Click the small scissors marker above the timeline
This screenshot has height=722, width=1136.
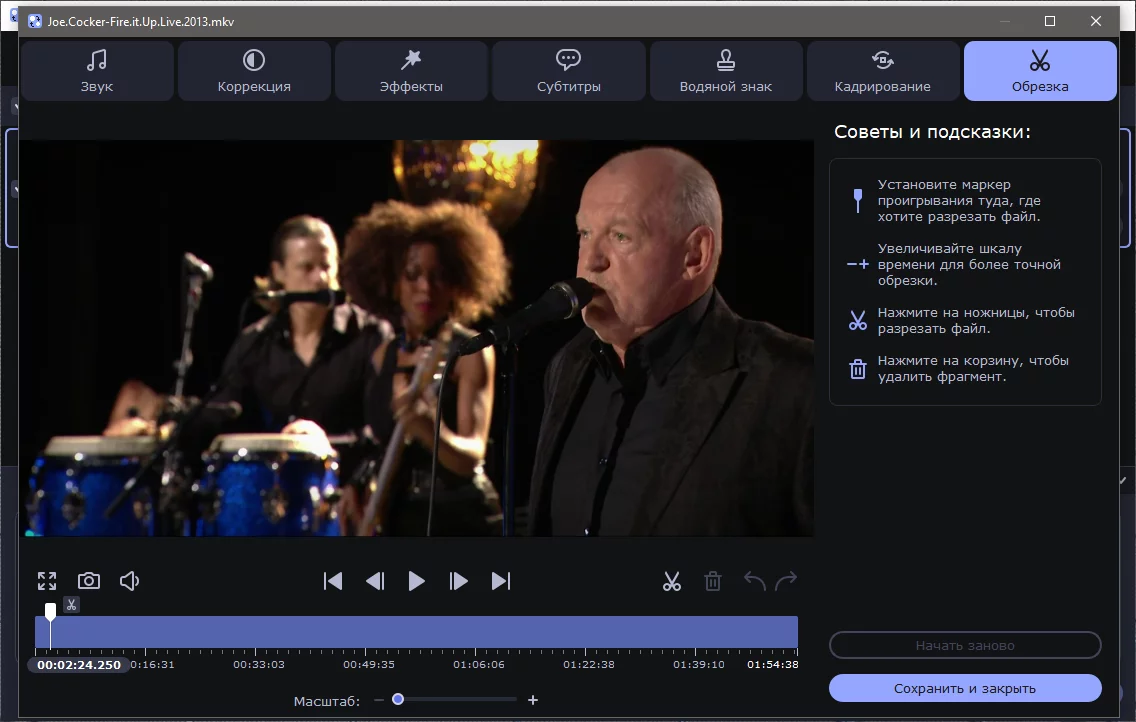tap(71, 605)
